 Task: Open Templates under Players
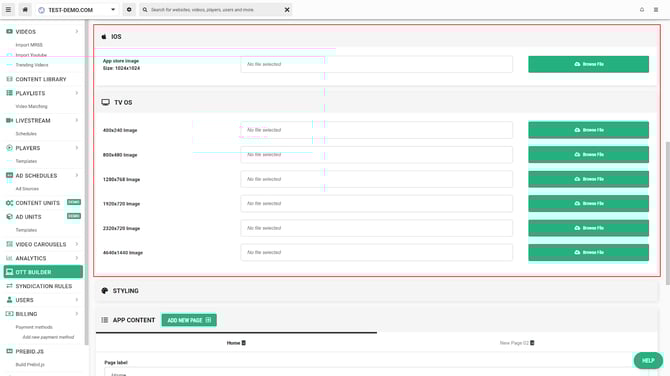26,161
